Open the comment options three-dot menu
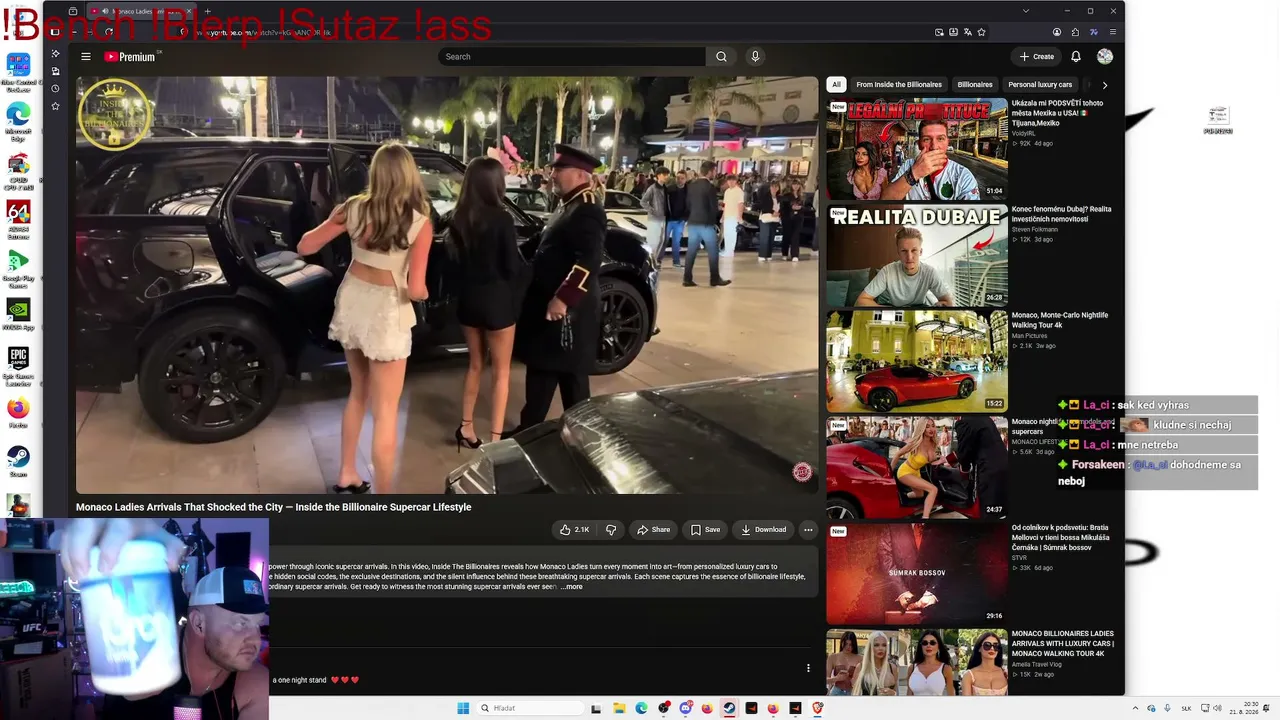 coord(808,668)
